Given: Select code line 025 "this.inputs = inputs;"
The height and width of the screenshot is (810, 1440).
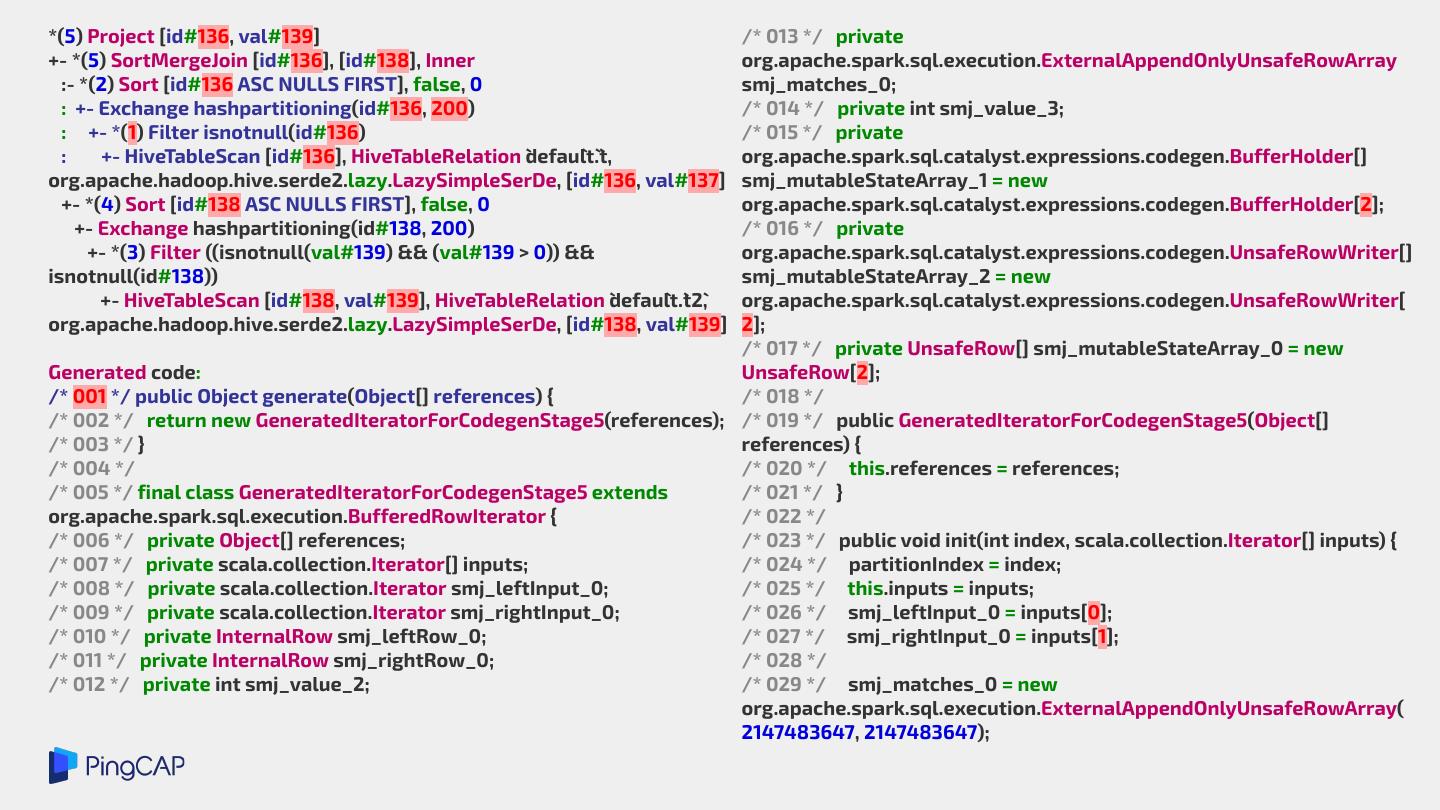Looking at the screenshot, I should 888,588.
